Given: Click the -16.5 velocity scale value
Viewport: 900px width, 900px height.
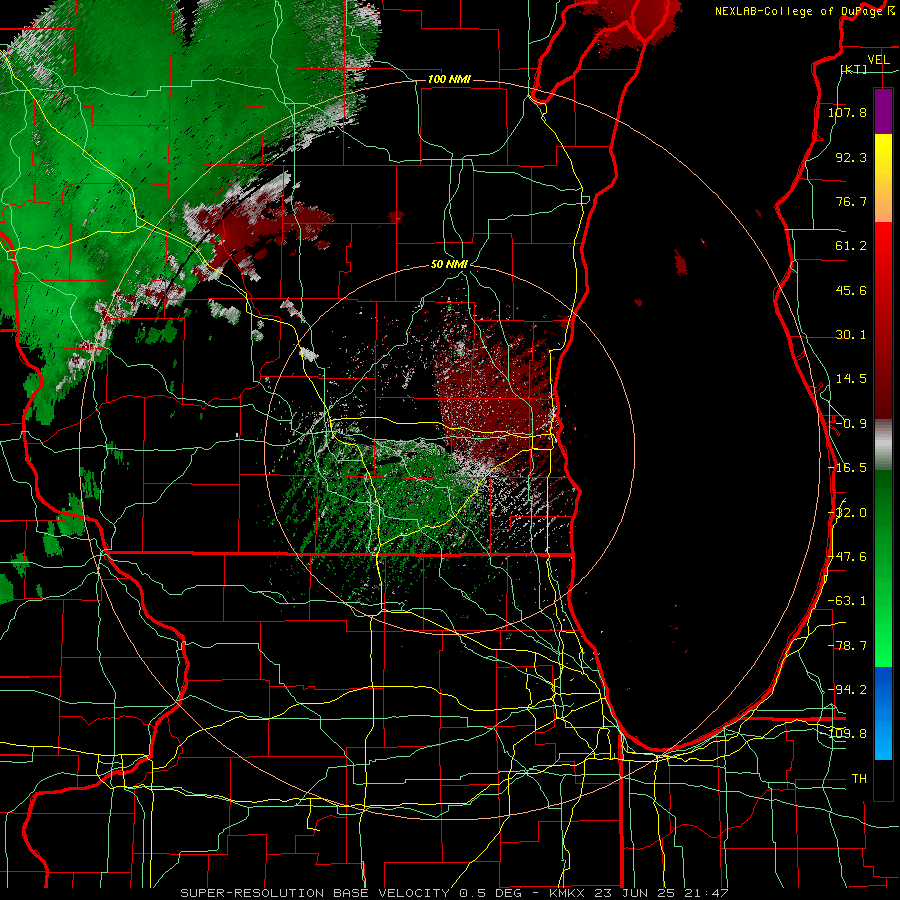Looking at the screenshot, I should tap(847, 468).
